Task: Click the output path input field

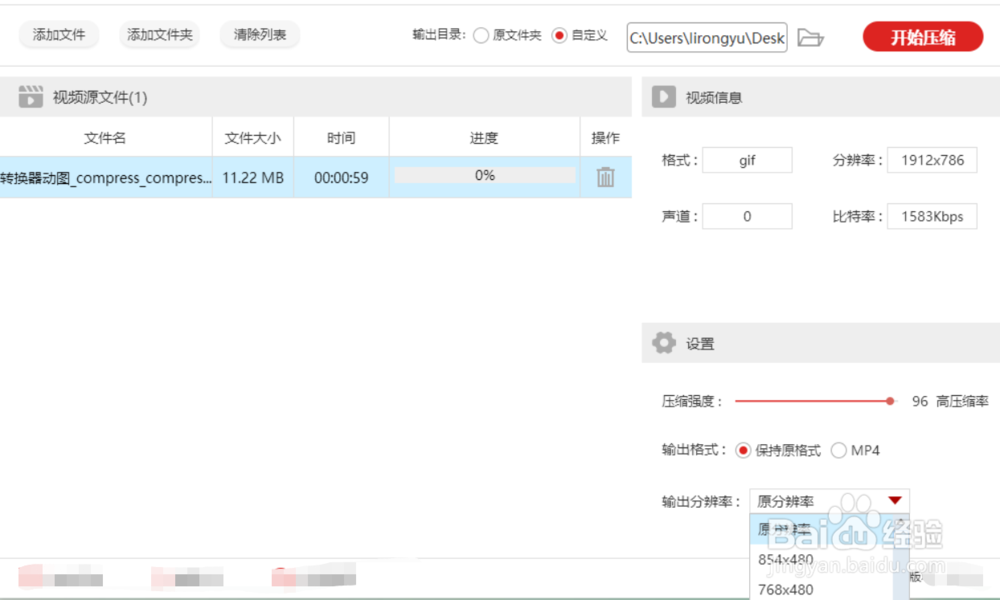Action: pyautogui.click(x=706, y=37)
